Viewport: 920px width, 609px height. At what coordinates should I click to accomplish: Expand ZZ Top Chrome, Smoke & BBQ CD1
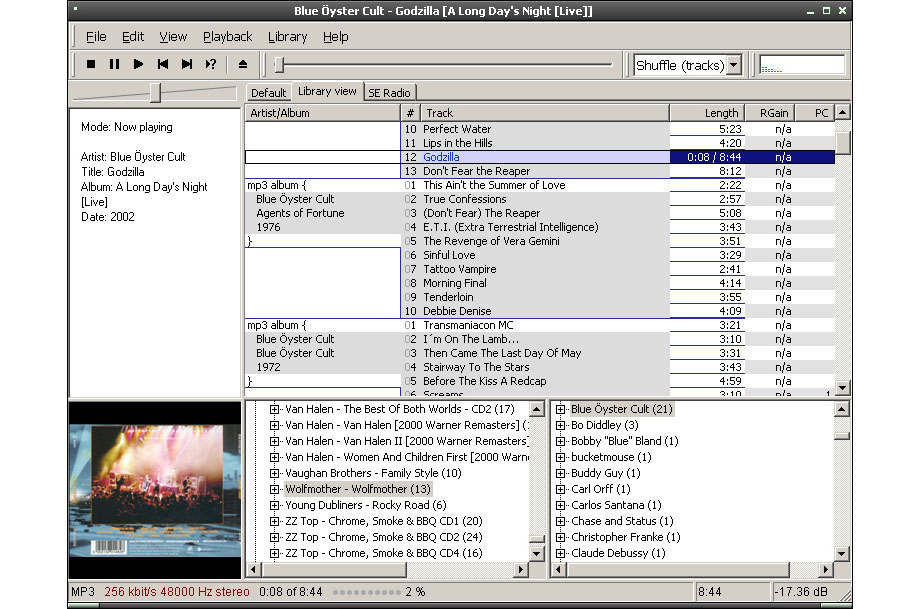[274, 521]
